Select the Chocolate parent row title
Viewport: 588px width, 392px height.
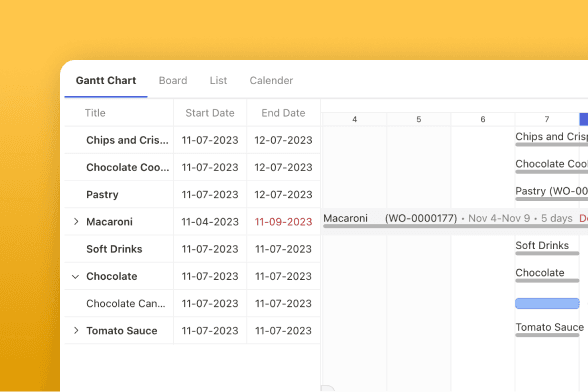[x=112, y=276]
